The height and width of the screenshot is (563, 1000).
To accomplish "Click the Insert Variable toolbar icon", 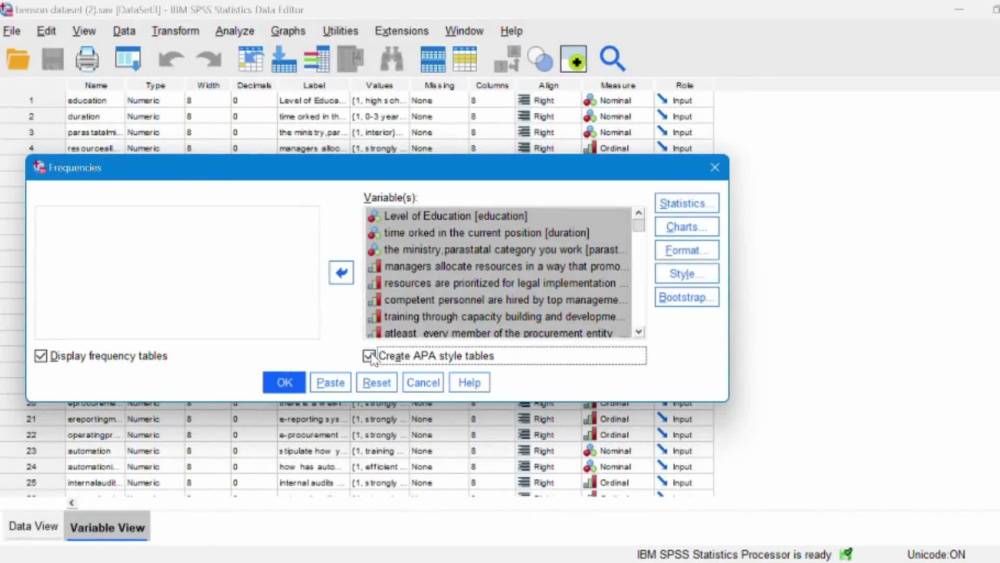I will pos(464,59).
